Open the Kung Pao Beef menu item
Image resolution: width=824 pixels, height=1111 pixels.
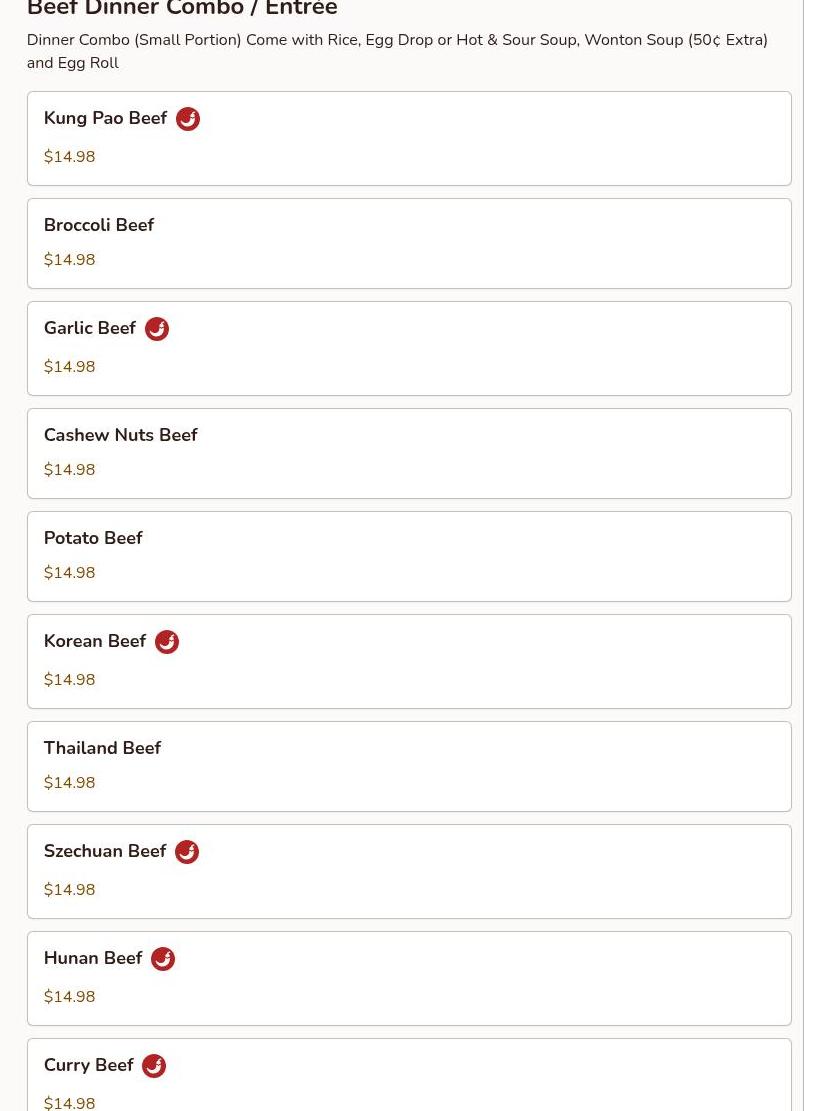(409, 138)
